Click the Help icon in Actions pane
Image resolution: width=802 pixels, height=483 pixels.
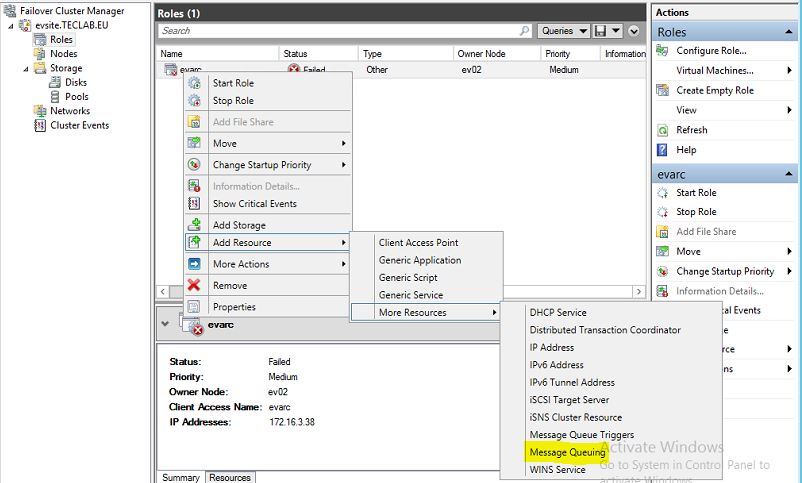(x=664, y=150)
